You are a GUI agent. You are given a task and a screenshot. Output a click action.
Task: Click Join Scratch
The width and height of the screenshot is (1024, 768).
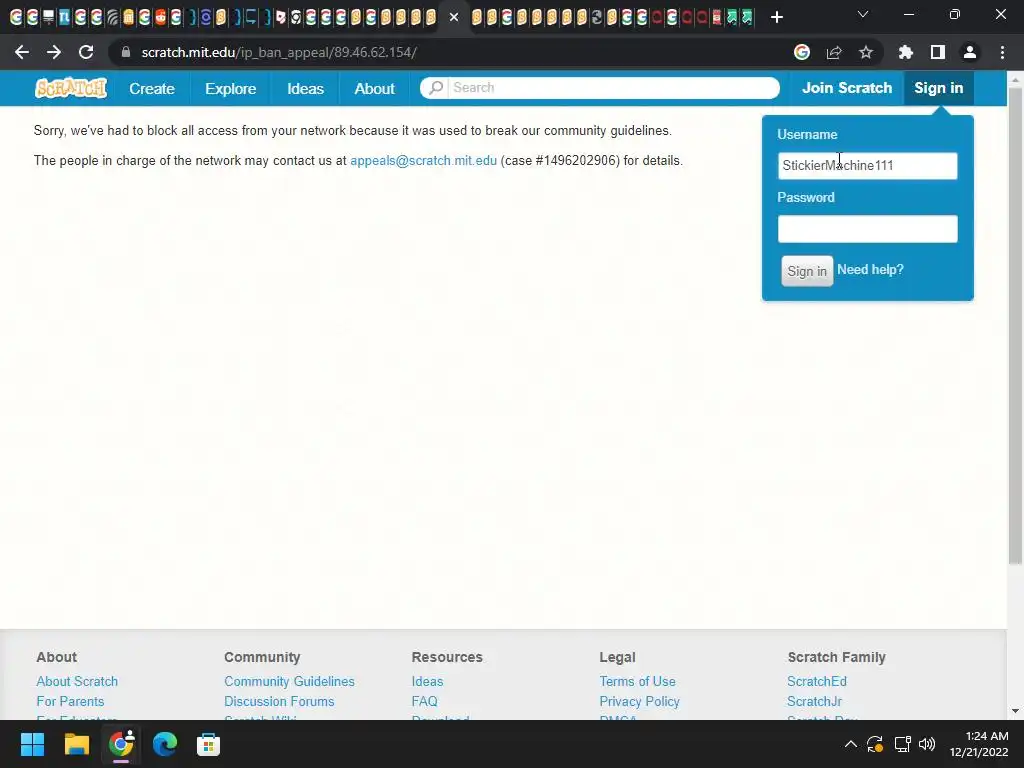point(846,88)
